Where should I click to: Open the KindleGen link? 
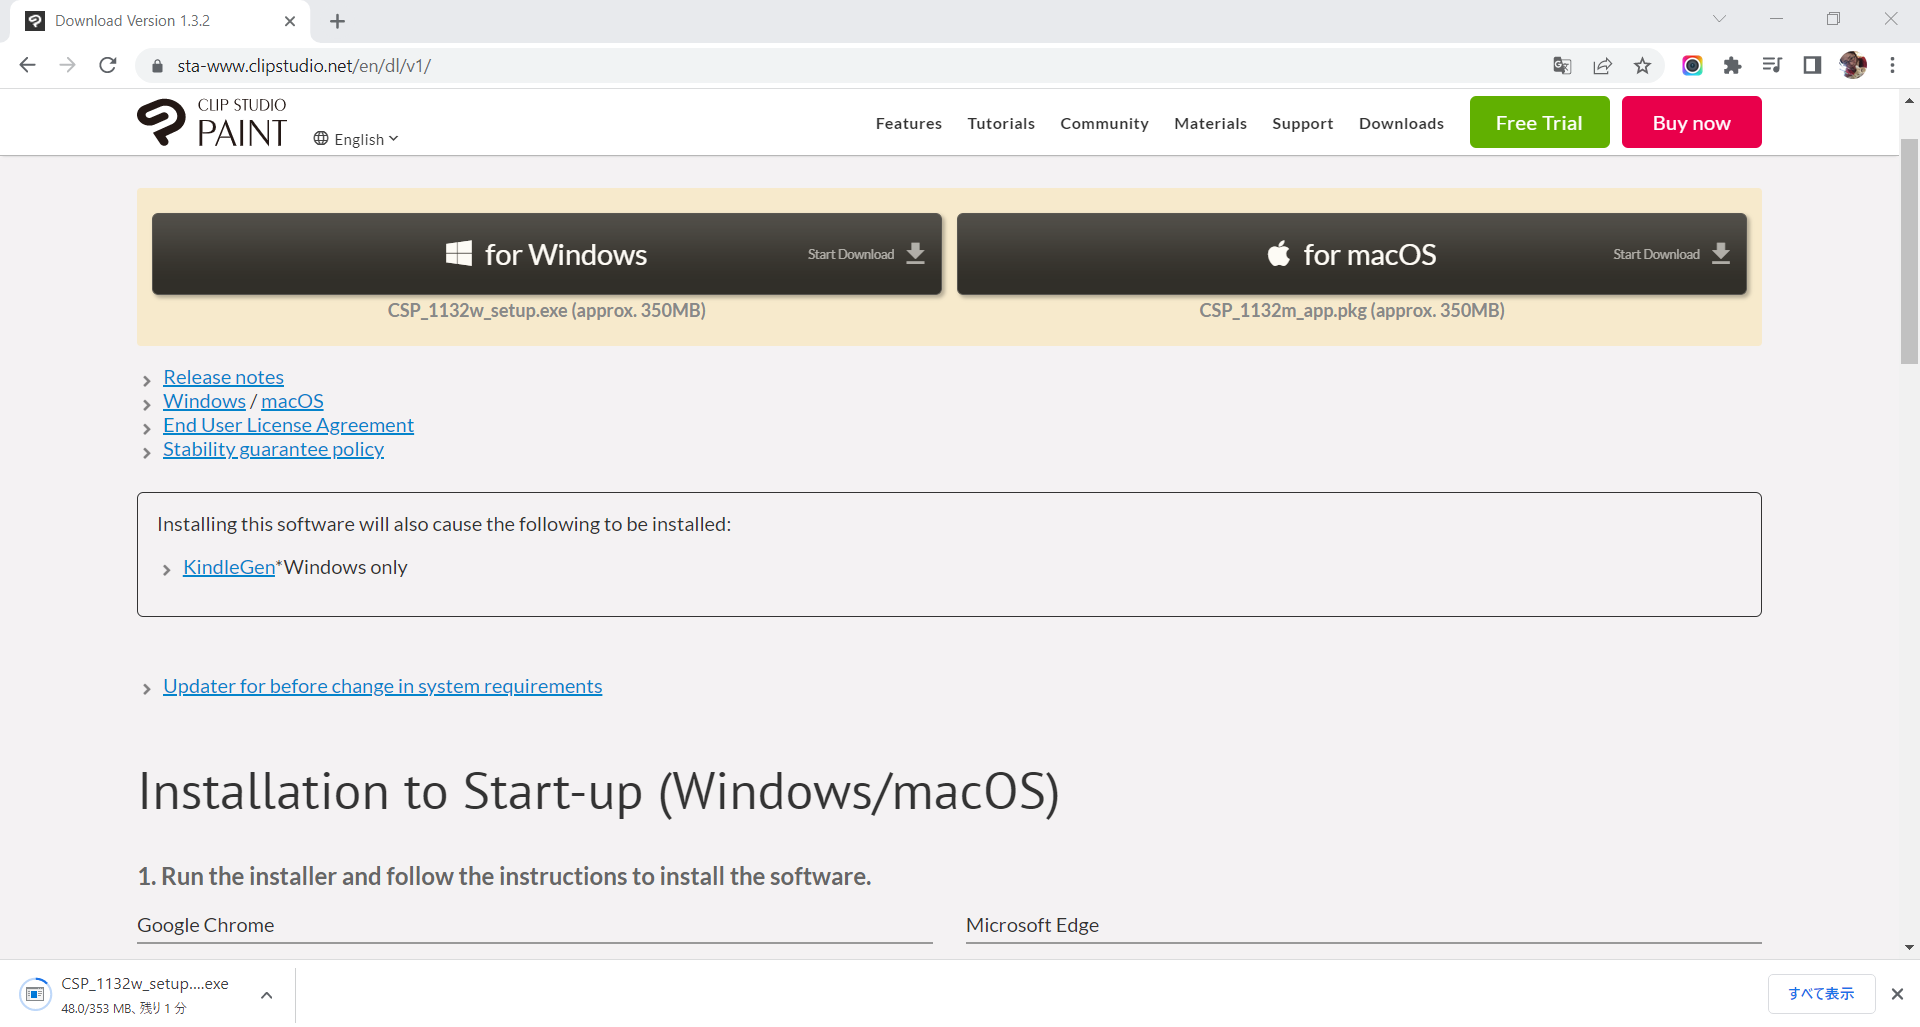(x=228, y=567)
